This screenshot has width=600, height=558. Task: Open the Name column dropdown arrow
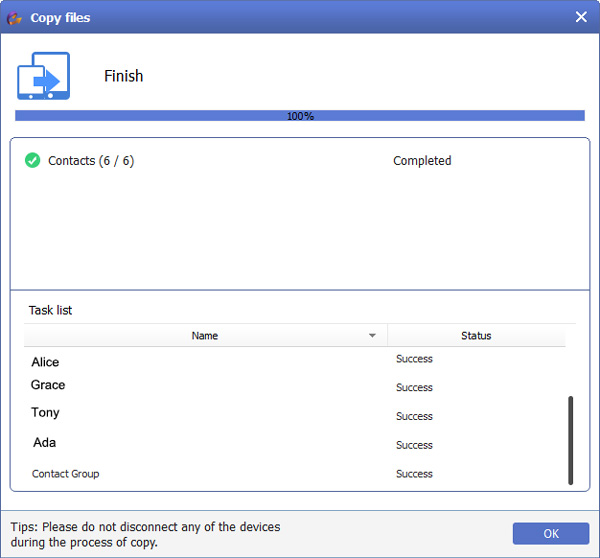coord(373,336)
